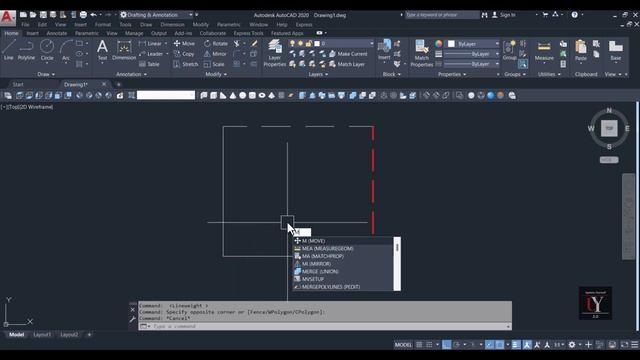
Task: Select the Arc tool
Action: coord(66,50)
